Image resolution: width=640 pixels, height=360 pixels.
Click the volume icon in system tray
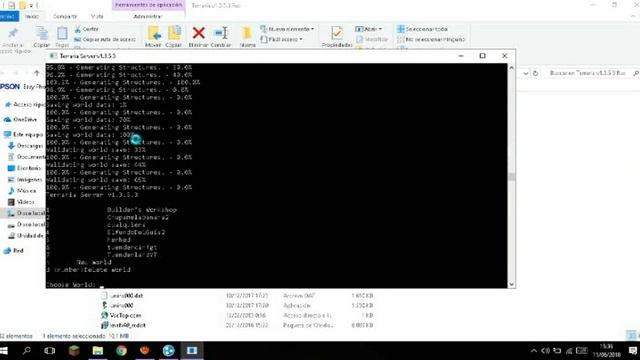(545, 351)
